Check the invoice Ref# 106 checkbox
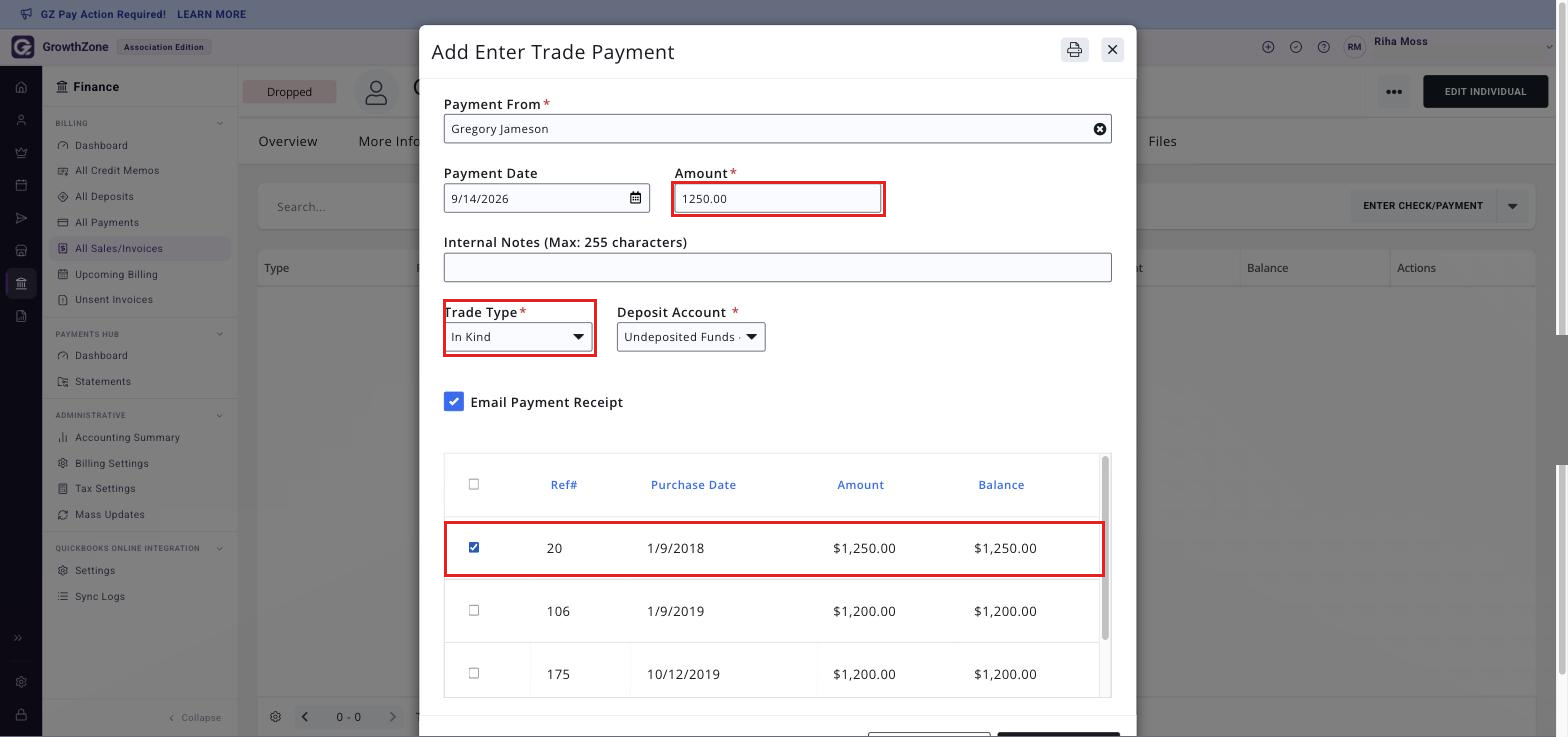1568x737 pixels. 474,610
